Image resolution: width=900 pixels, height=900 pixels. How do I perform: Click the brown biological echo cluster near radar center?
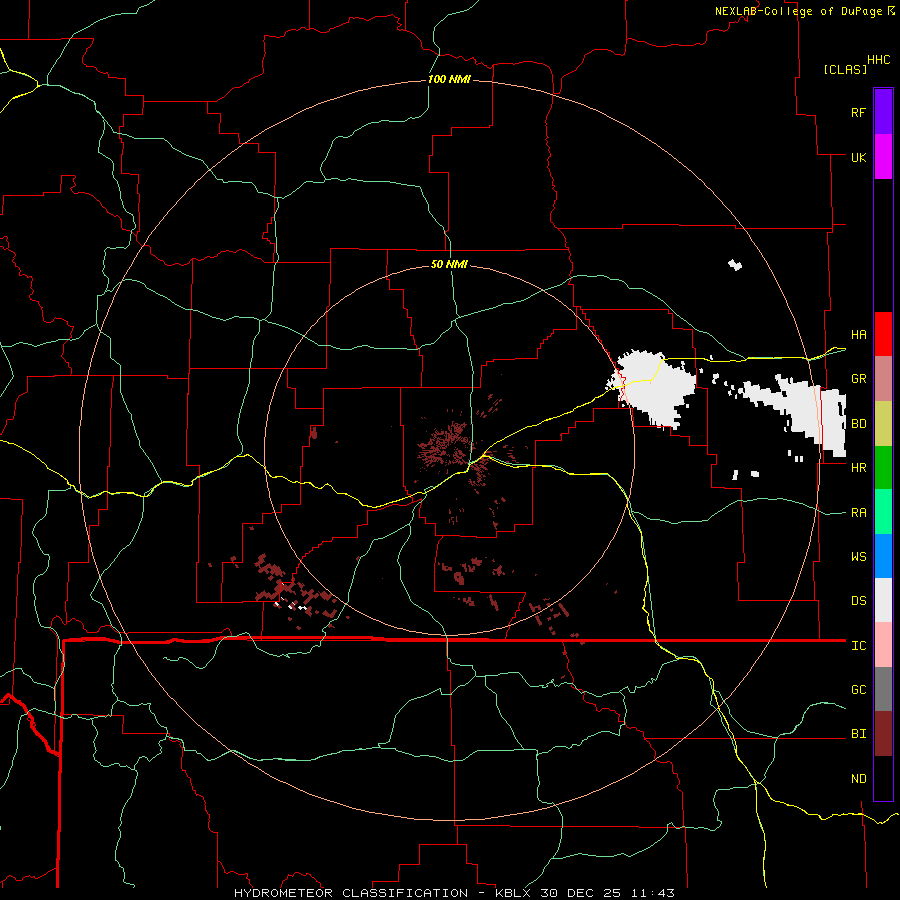(x=445, y=445)
